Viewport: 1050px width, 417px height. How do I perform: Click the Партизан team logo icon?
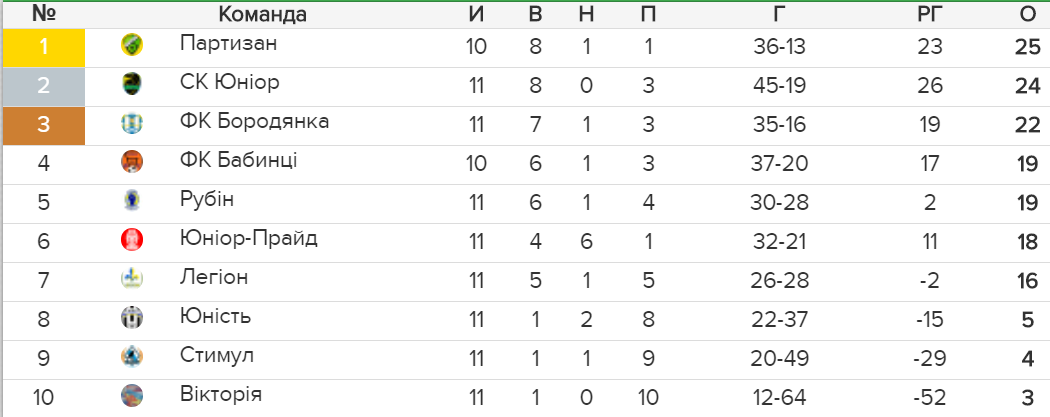point(132,46)
